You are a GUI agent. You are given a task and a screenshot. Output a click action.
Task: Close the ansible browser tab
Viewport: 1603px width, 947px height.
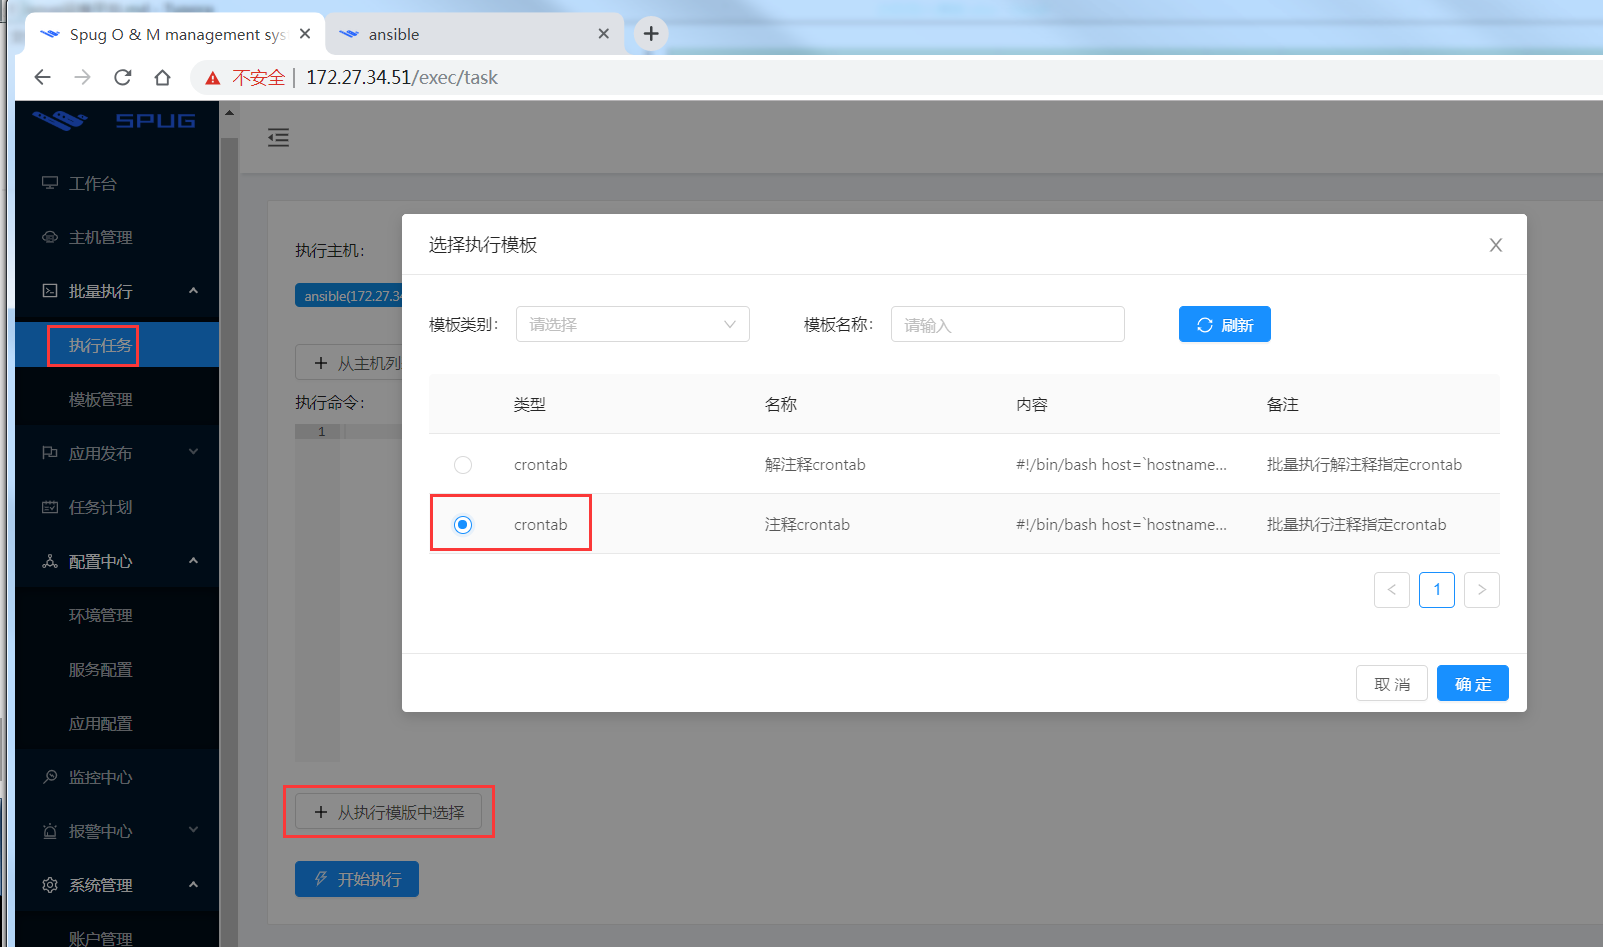click(x=603, y=34)
